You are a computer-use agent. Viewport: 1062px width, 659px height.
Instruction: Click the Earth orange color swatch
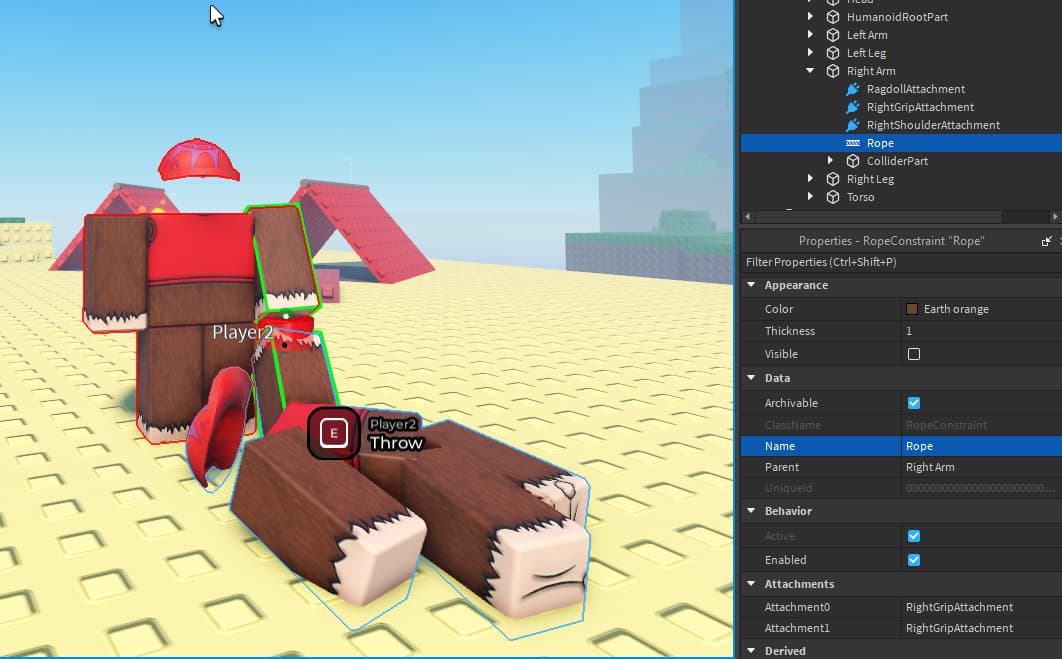(x=912, y=309)
